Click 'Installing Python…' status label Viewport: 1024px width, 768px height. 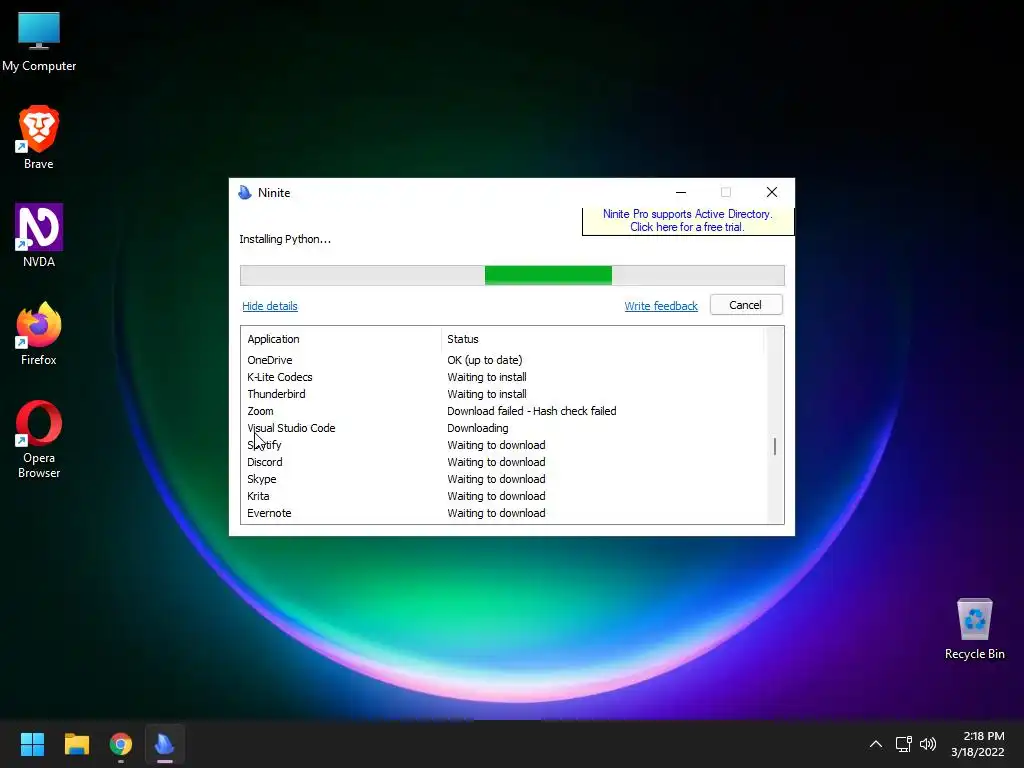(x=285, y=239)
